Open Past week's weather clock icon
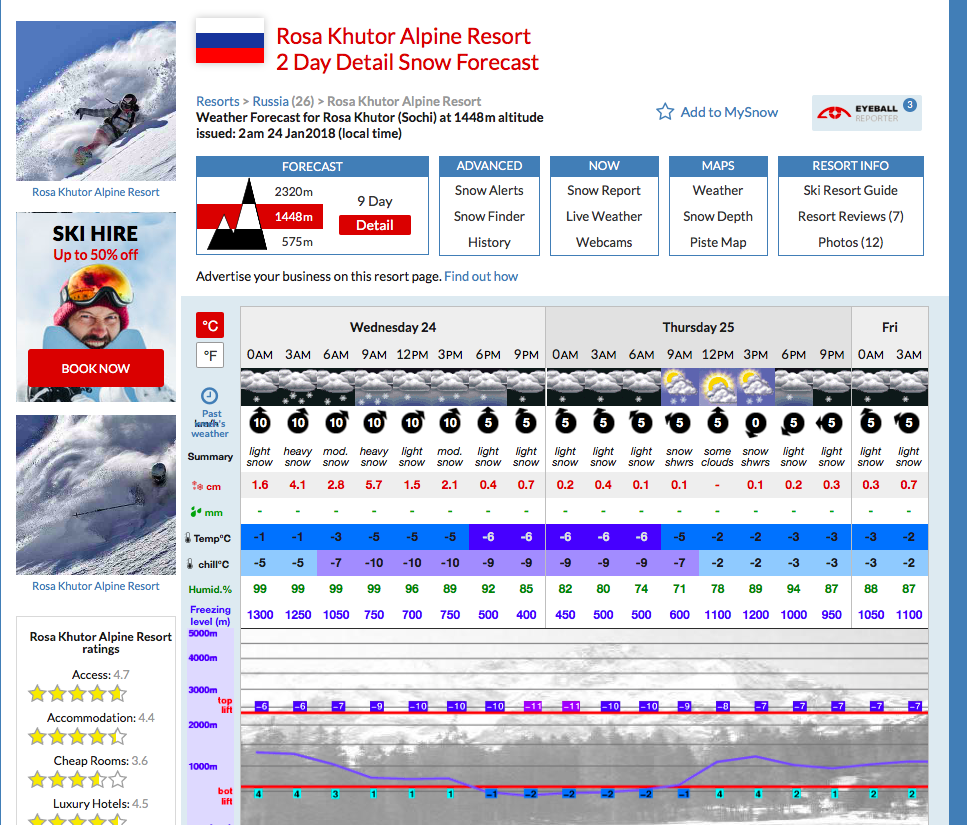Screen dimensions: 967x825 (x=209, y=395)
